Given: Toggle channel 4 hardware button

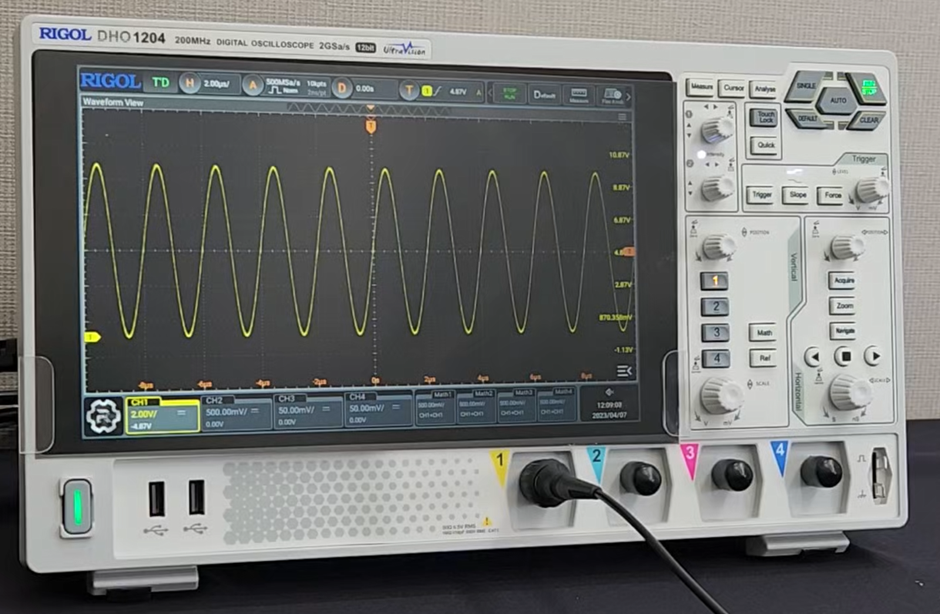Looking at the screenshot, I should click(x=716, y=359).
